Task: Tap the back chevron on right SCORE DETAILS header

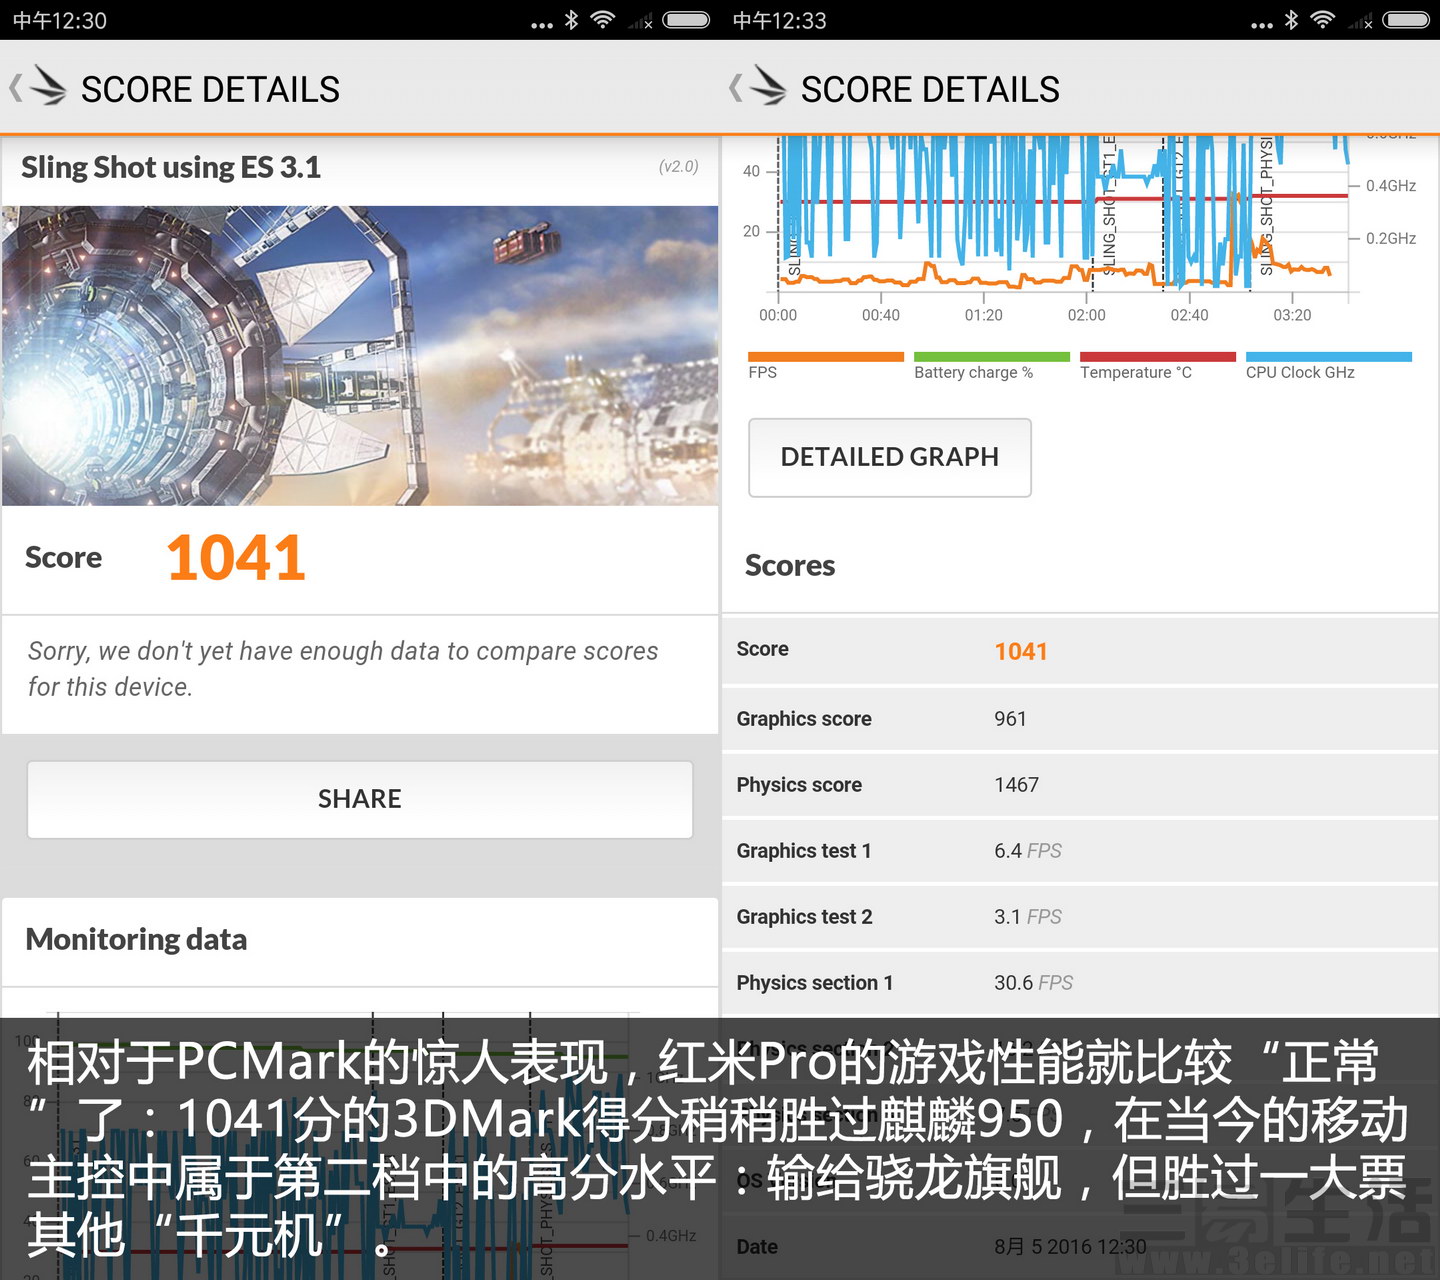Action: pyautogui.click(x=736, y=88)
